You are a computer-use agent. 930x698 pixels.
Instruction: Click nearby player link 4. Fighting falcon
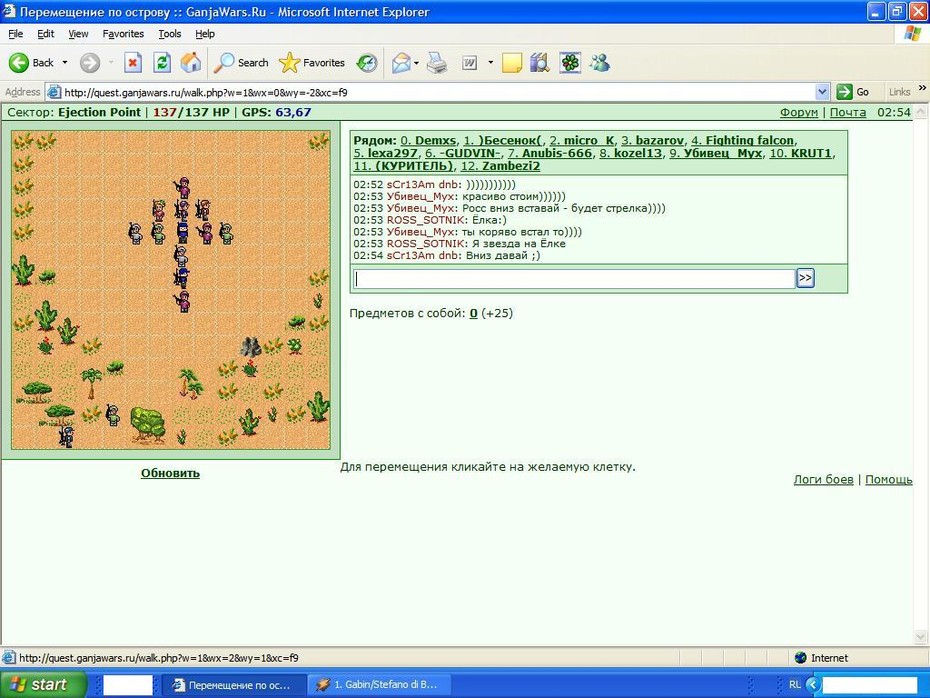[x=742, y=141]
